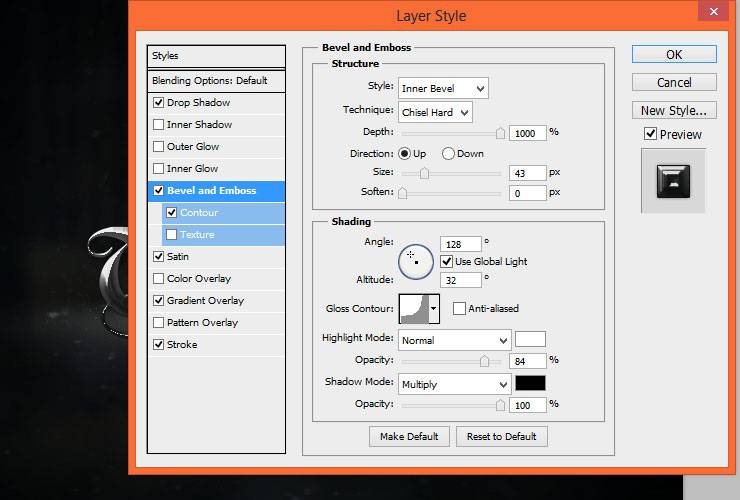Expand the Highlight Mode dropdown
The image size is (740, 500).
454,340
